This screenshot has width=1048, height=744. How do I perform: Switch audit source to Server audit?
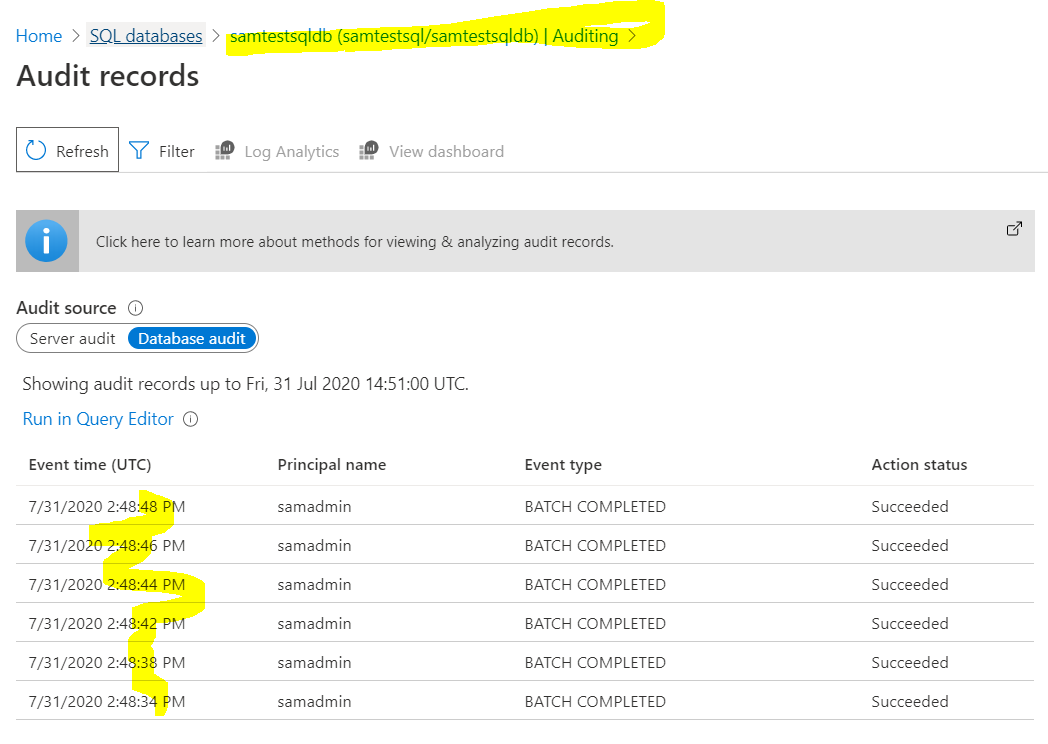[72, 338]
